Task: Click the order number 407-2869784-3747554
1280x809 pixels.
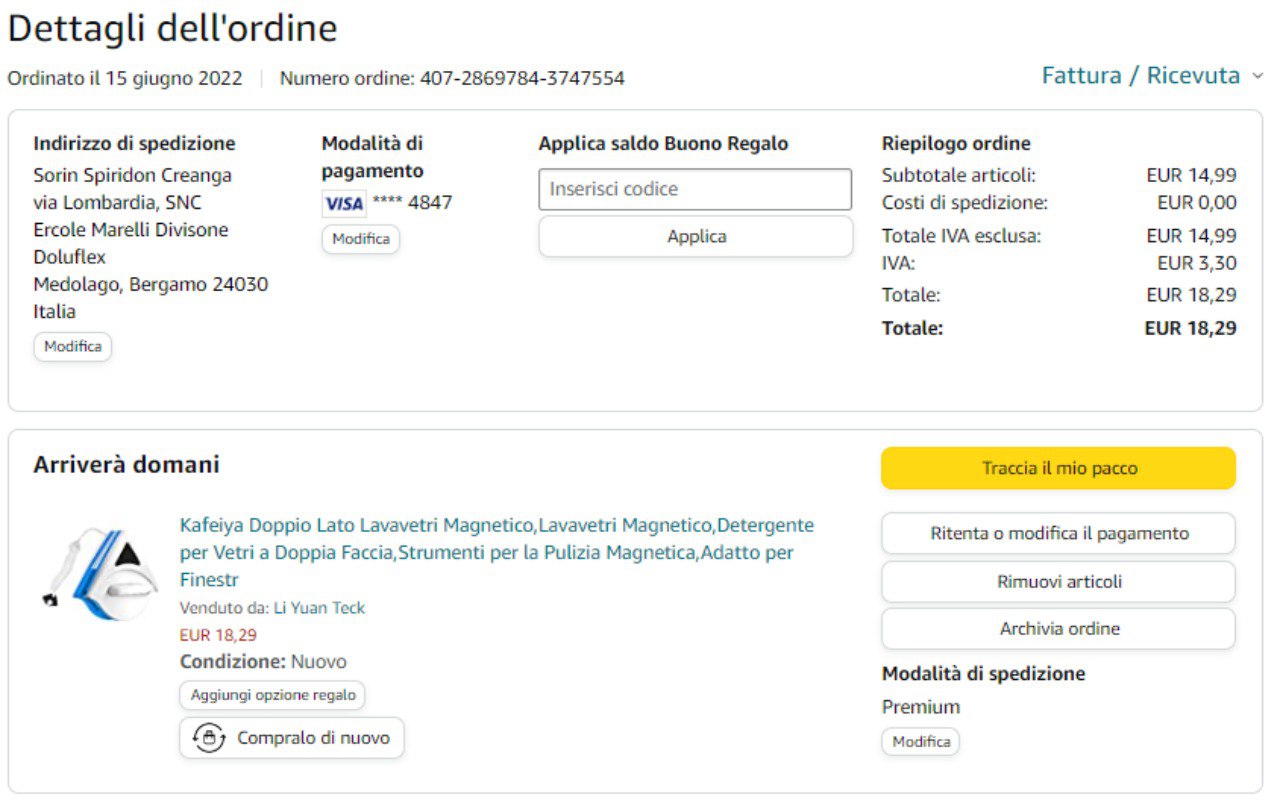Action: pyautogui.click(x=521, y=78)
